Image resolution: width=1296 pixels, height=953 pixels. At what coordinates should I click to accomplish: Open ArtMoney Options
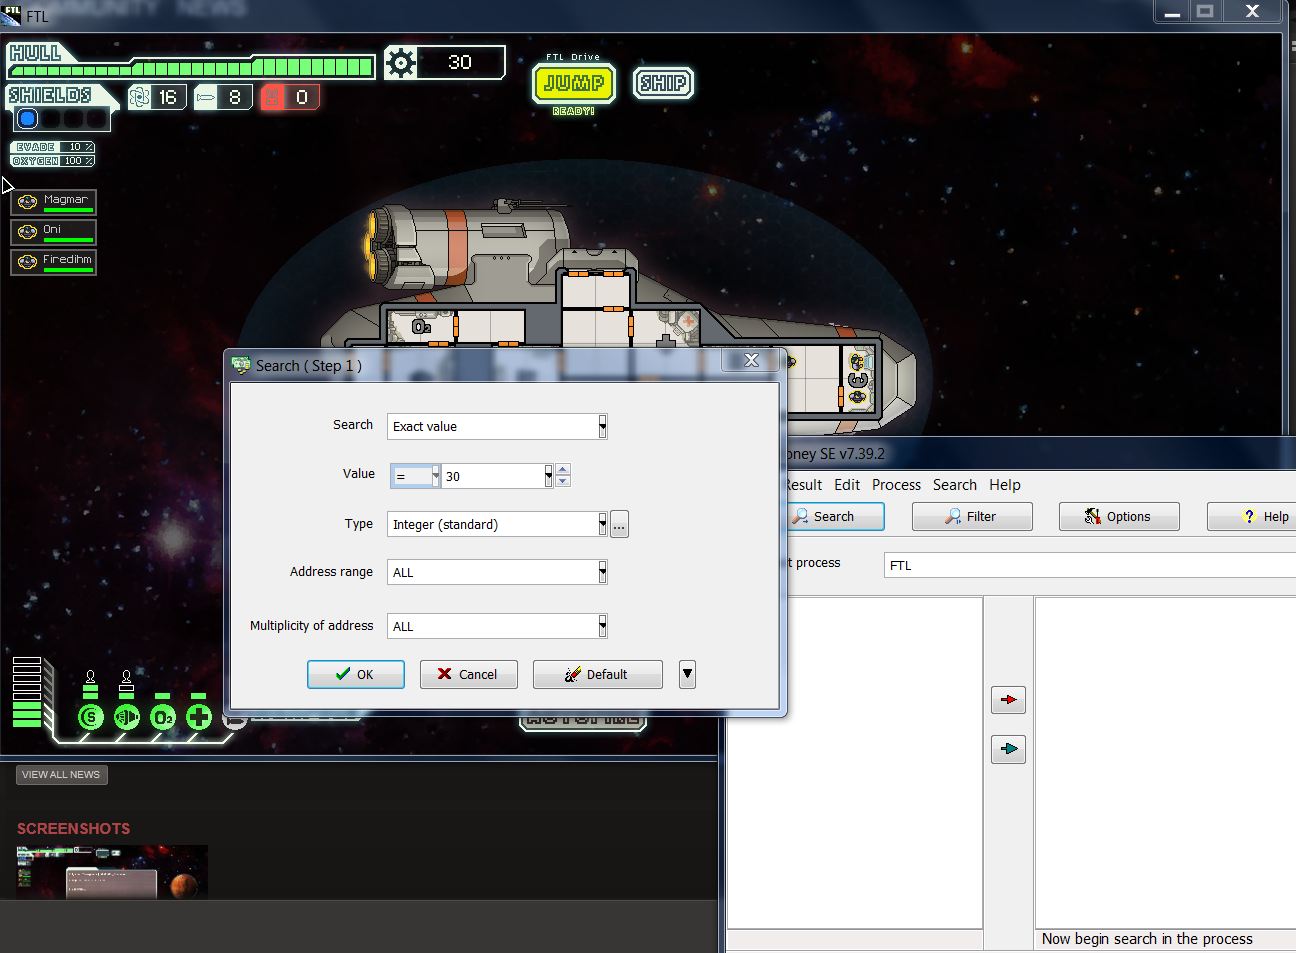(1119, 516)
